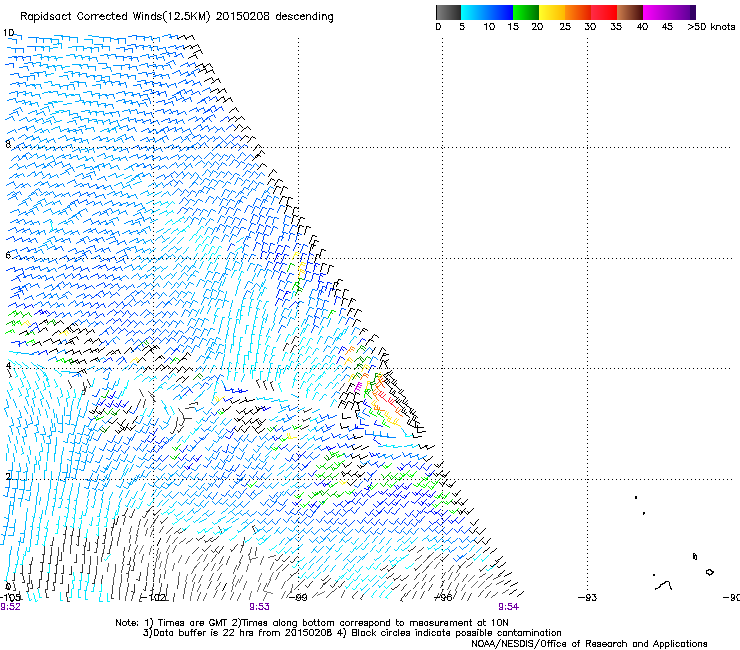Click the cyan-to-blue 5-15 knots color band
Viewport: 740px width, 650px height.
(487, 12)
